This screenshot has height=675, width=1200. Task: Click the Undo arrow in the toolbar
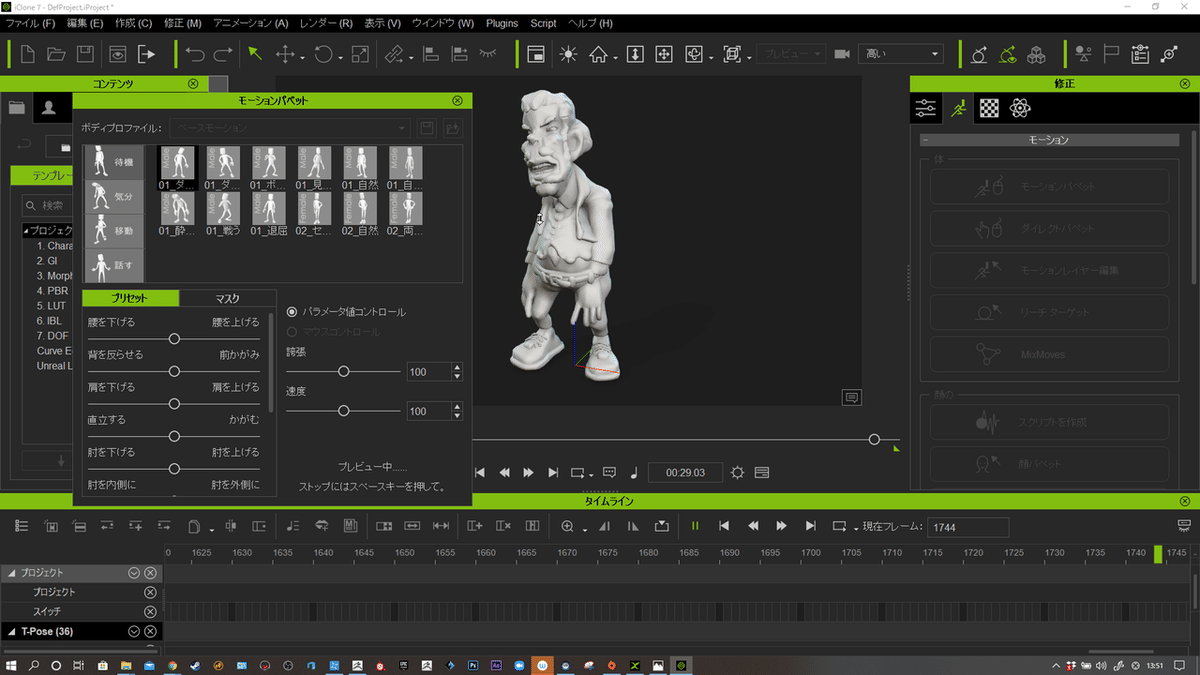coord(196,54)
